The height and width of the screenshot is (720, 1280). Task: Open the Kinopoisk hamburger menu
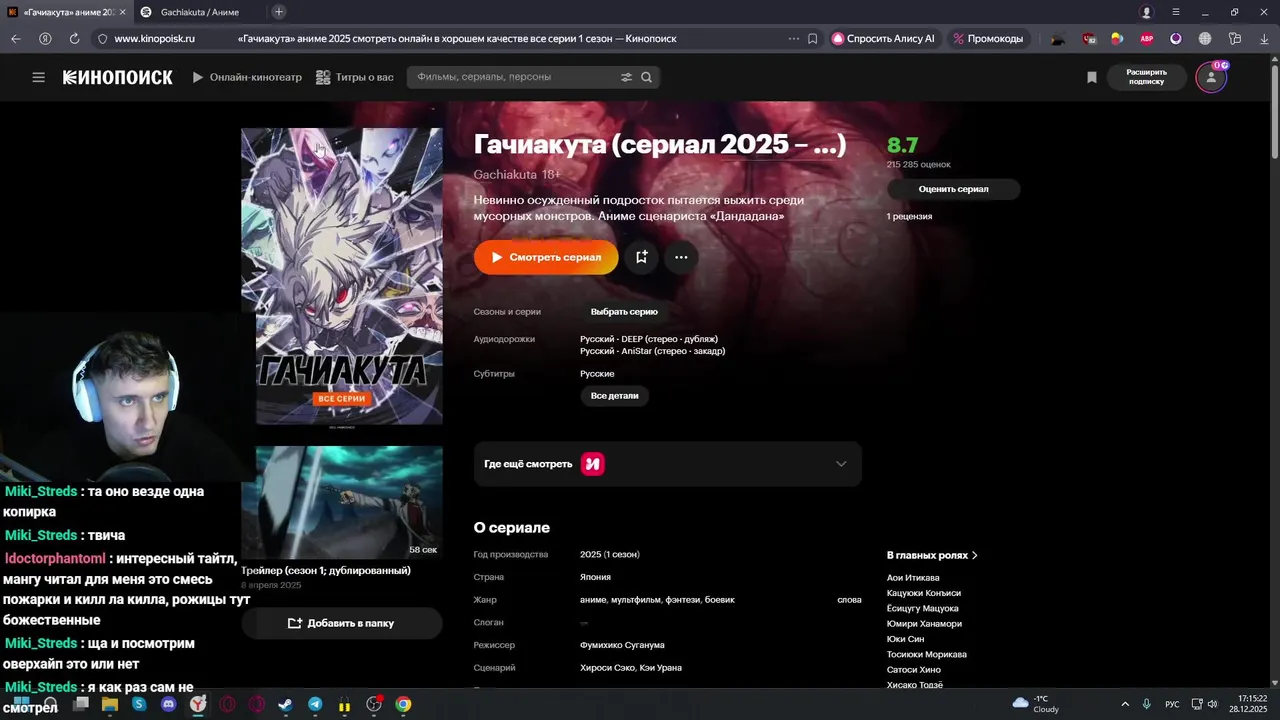click(38, 77)
